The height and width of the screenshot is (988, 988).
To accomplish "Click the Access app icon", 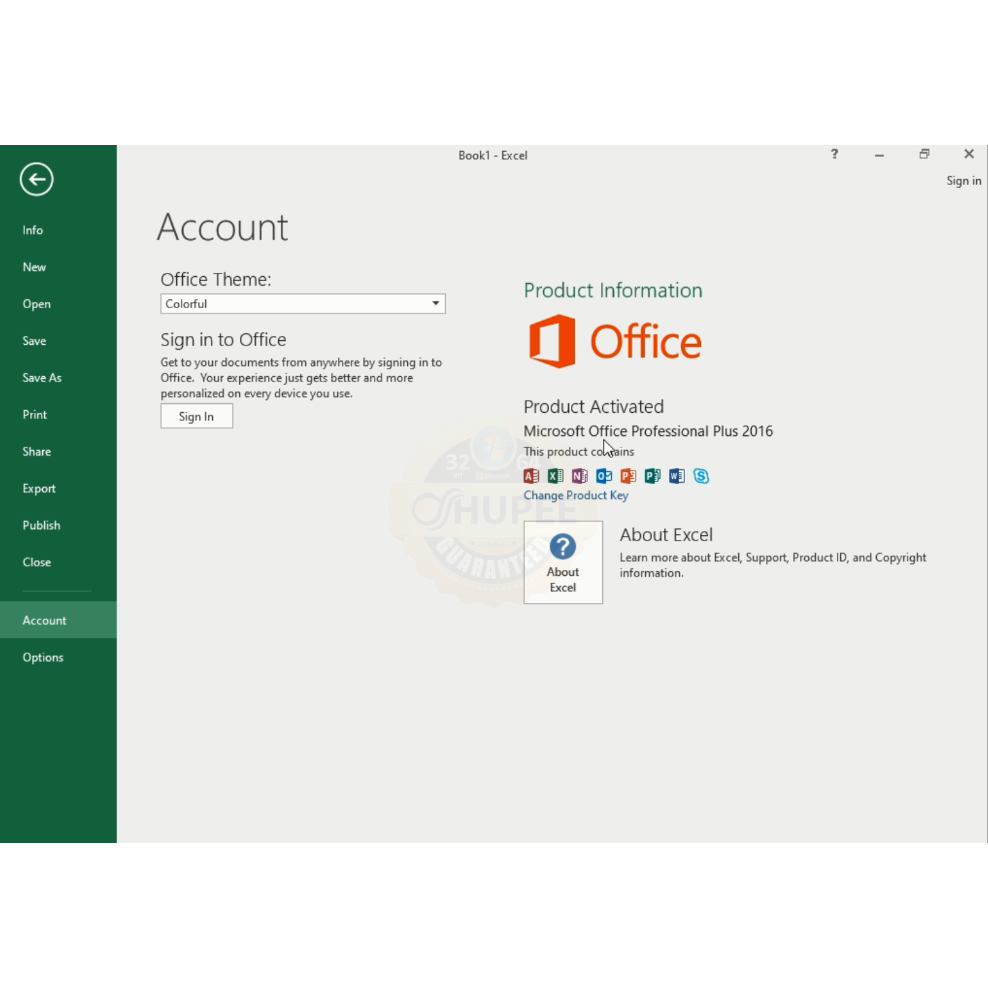I will pos(531,476).
